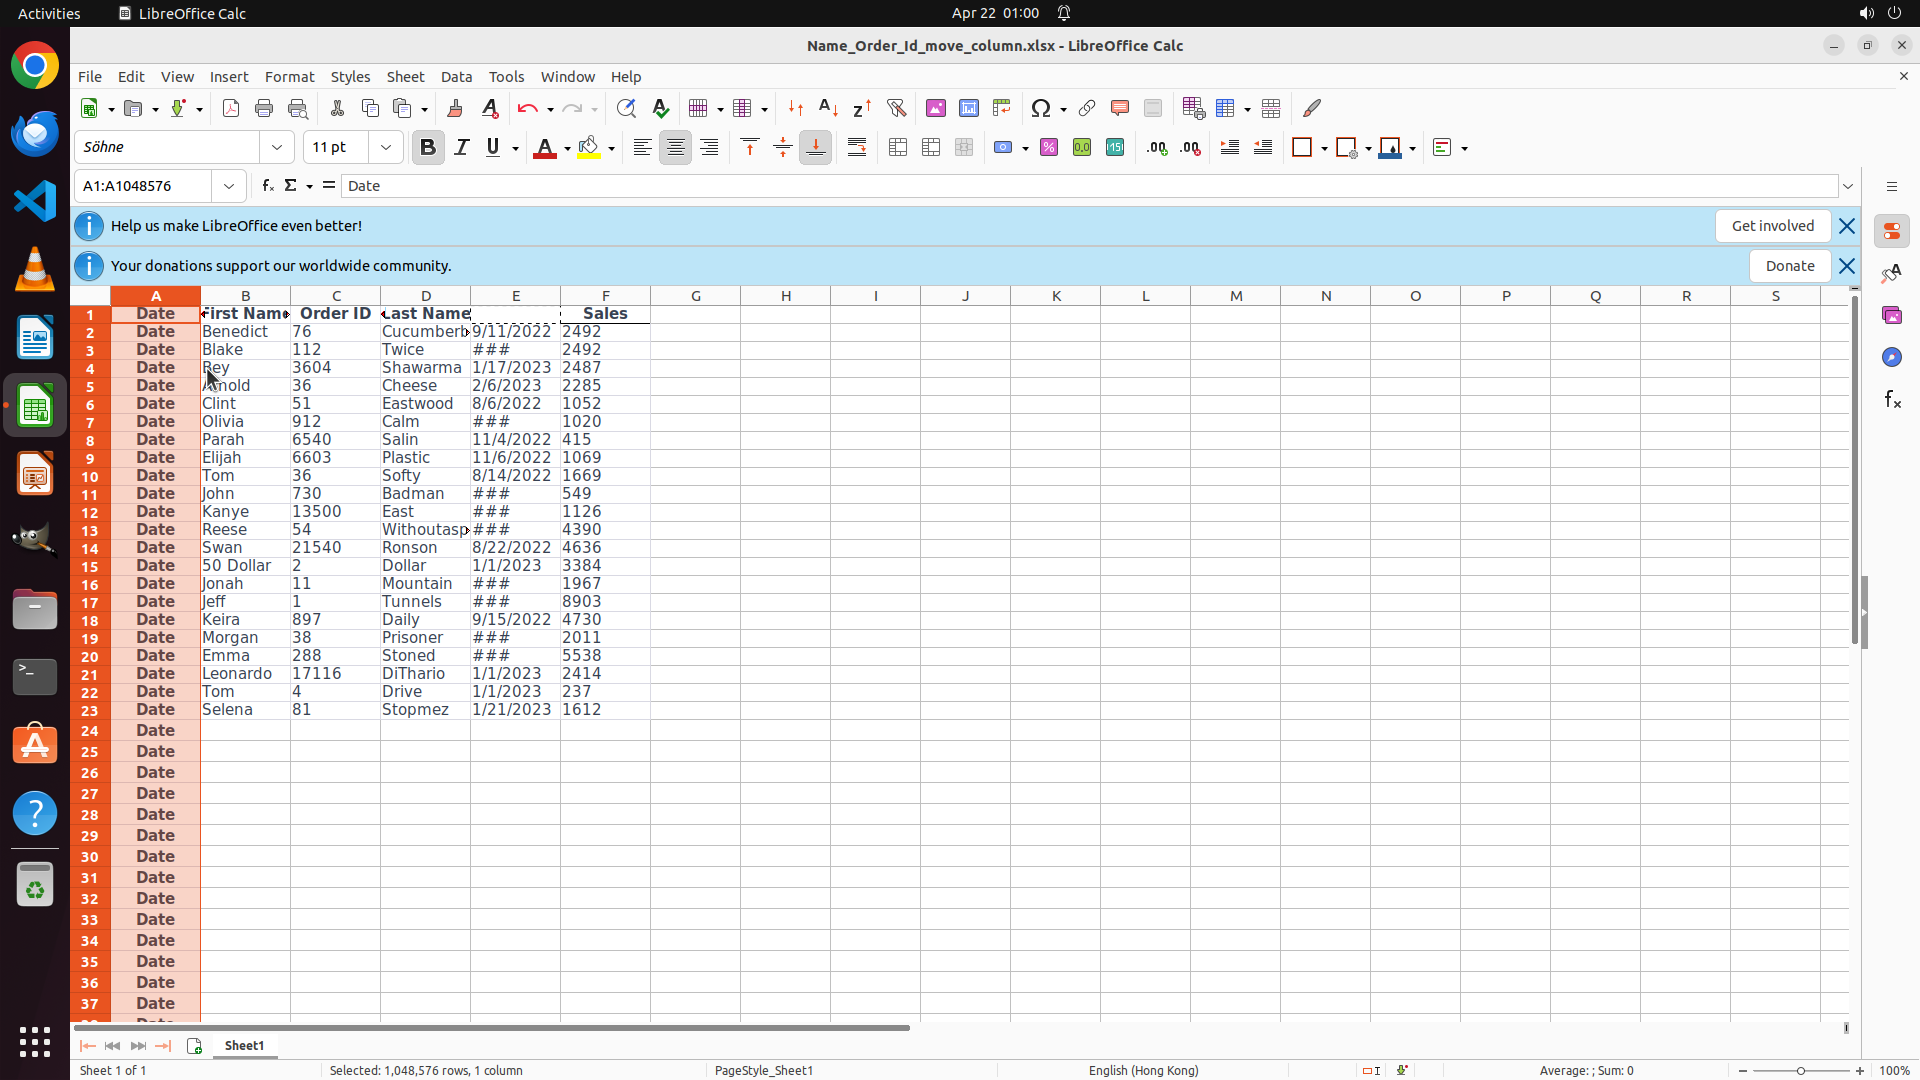The width and height of the screenshot is (1920, 1080).
Task: Click the Get involved button
Action: coord(1772,226)
